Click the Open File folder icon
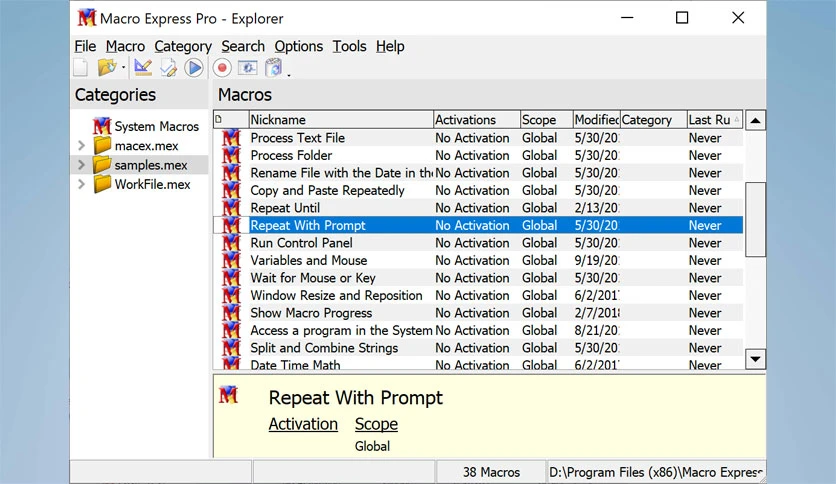The height and width of the screenshot is (484, 836). (107, 68)
